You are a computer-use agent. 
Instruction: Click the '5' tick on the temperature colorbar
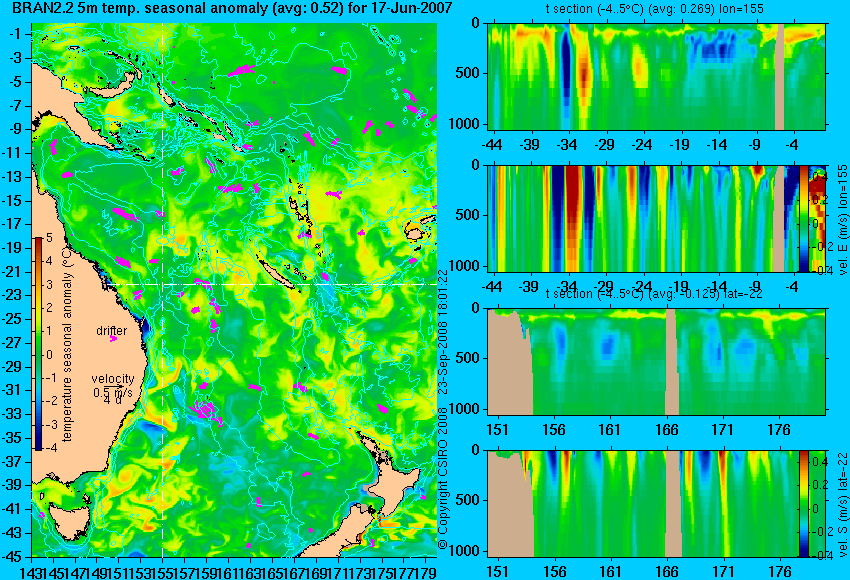click(x=49, y=238)
